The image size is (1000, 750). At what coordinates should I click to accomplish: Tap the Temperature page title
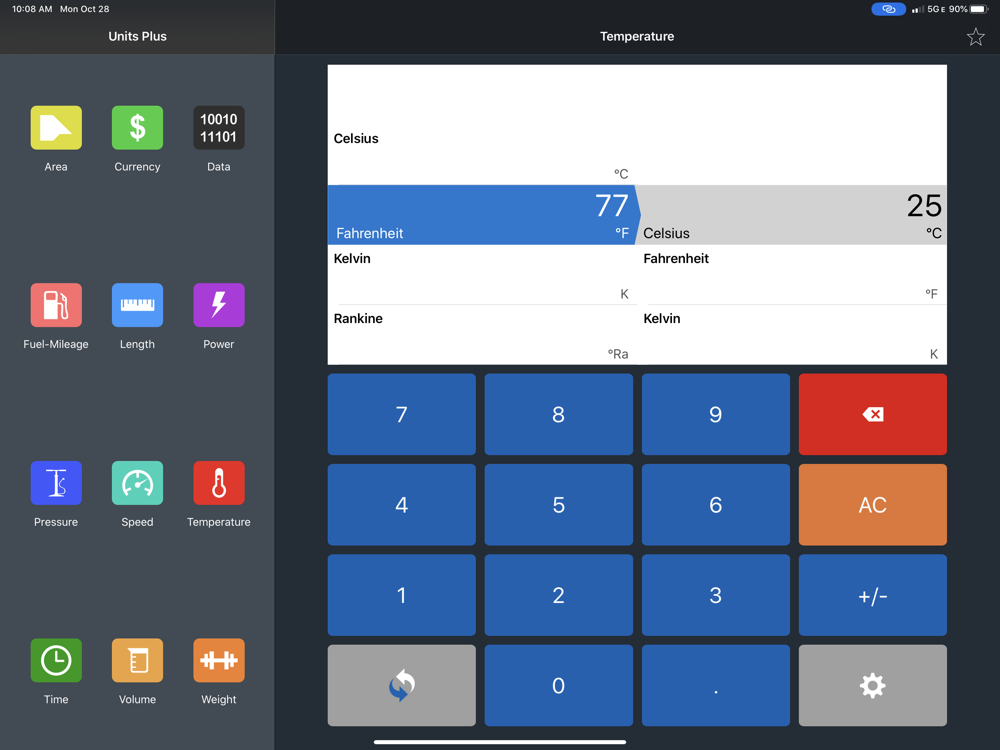(x=636, y=36)
